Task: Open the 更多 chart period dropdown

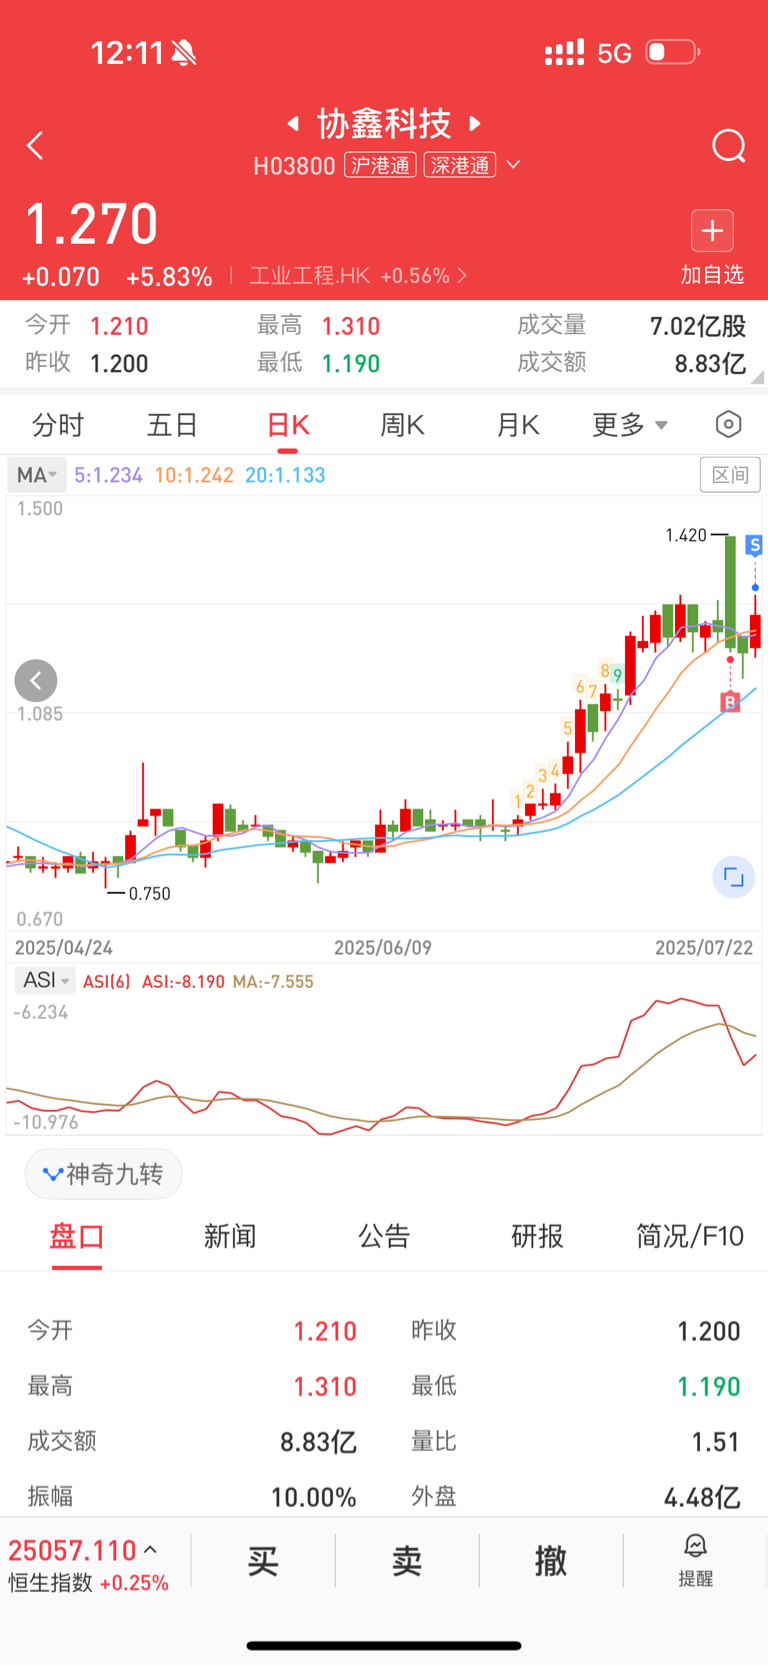Action: tap(629, 425)
